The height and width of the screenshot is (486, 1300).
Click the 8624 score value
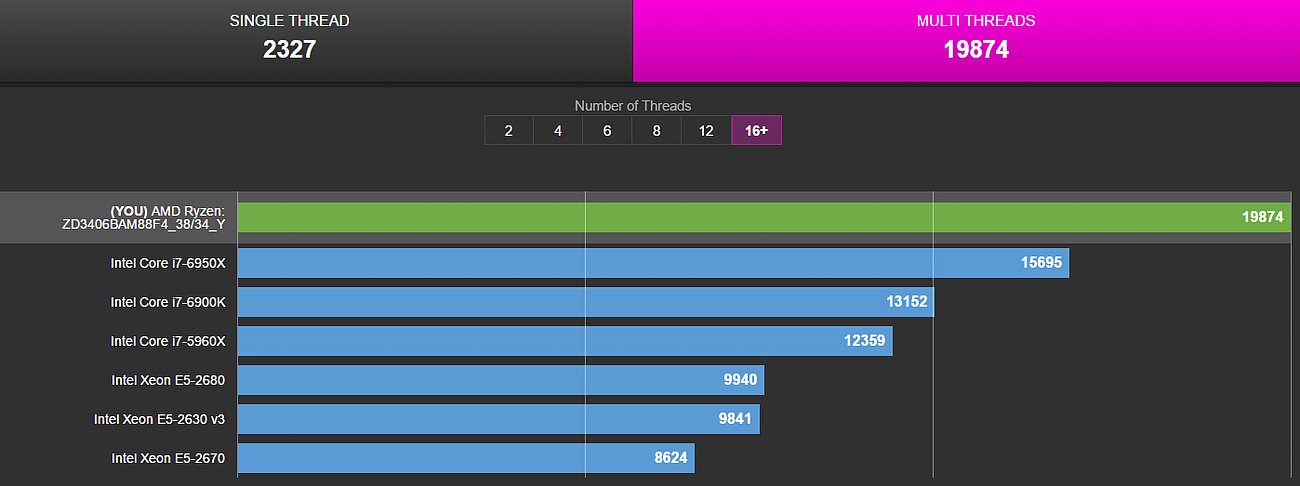point(670,458)
